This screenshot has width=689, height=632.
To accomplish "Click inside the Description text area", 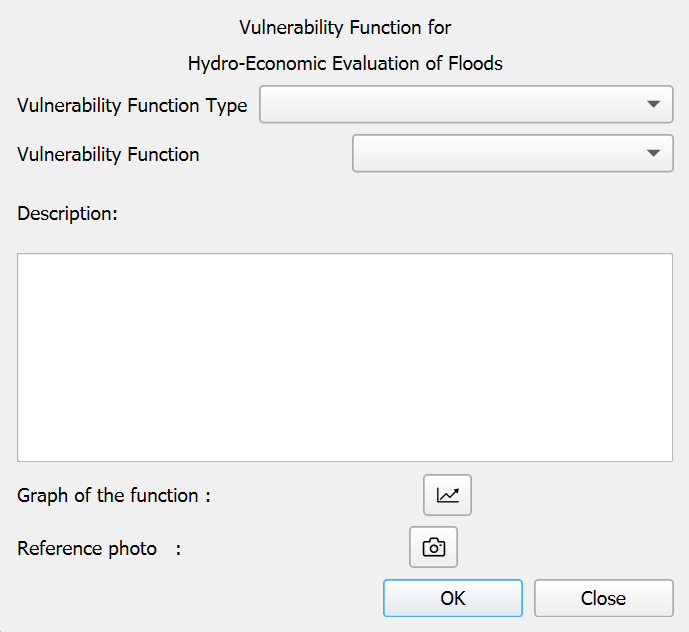I will point(344,357).
